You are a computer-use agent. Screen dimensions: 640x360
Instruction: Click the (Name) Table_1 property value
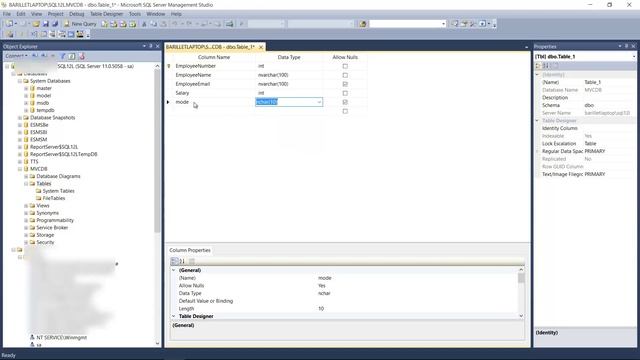608,82
